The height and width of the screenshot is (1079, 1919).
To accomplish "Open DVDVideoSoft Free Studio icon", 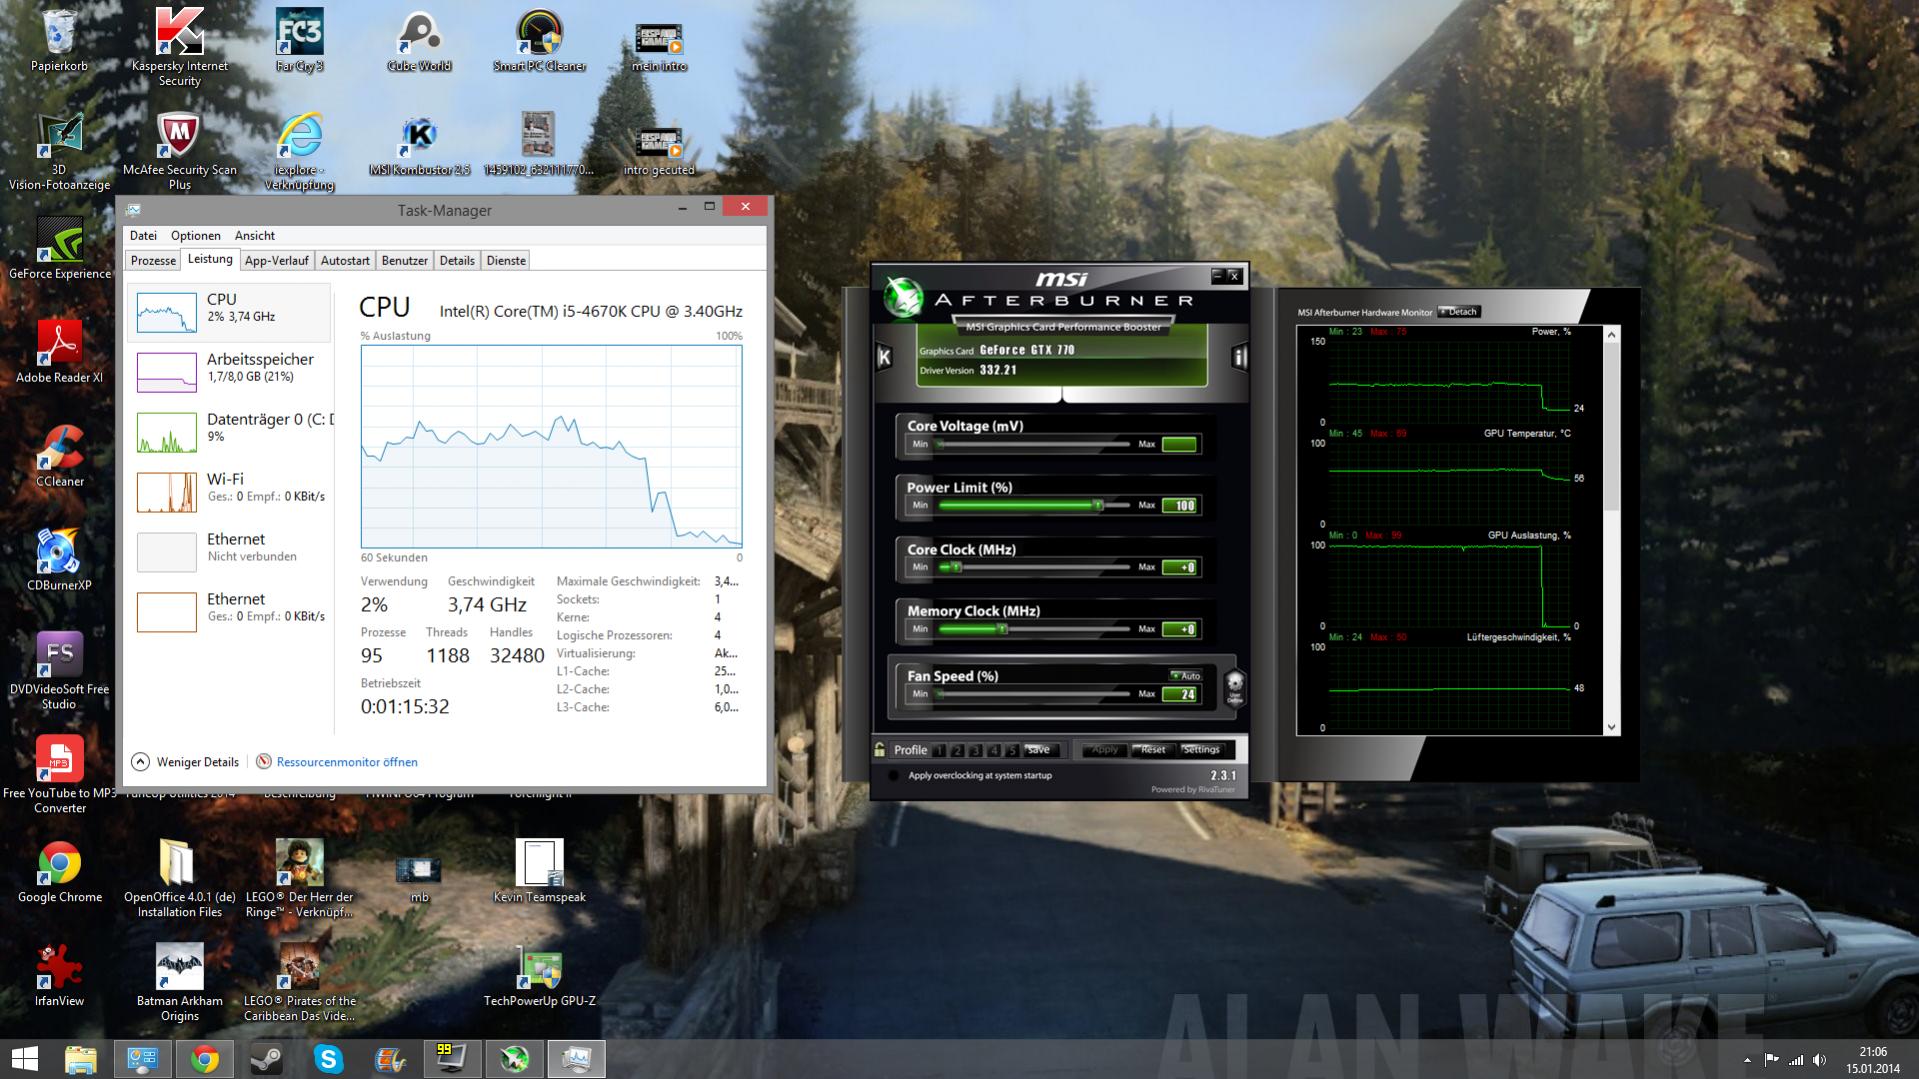I will click(59, 671).
